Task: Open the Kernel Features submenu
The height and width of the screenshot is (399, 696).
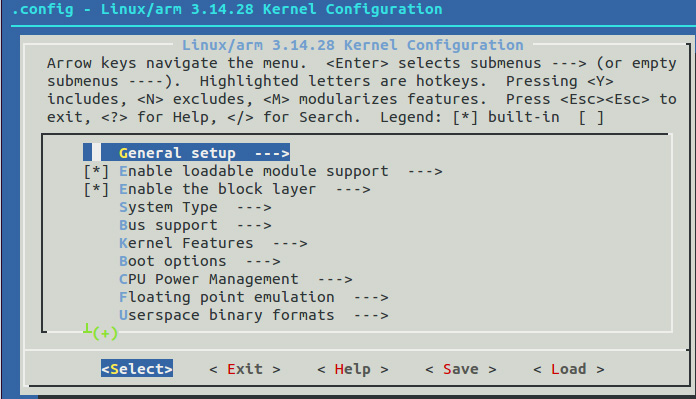Action: tap(213, 243)
